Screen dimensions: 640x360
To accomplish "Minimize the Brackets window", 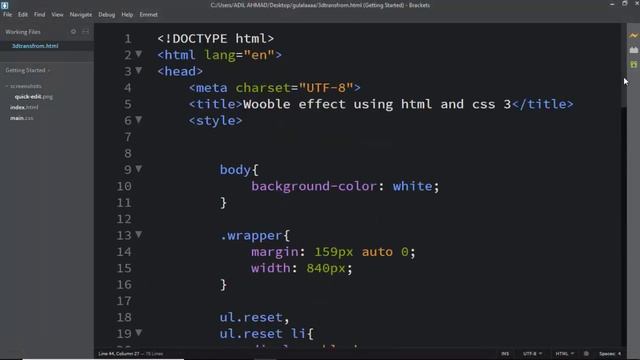I will tap(611, 4).
